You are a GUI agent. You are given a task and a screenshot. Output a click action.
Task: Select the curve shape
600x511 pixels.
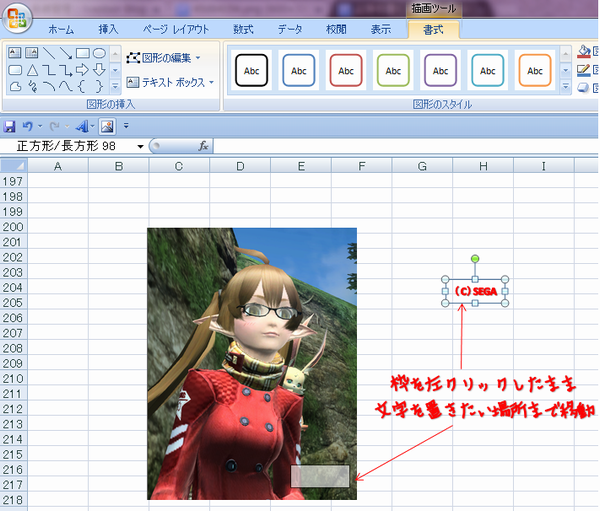coord(65,87)
